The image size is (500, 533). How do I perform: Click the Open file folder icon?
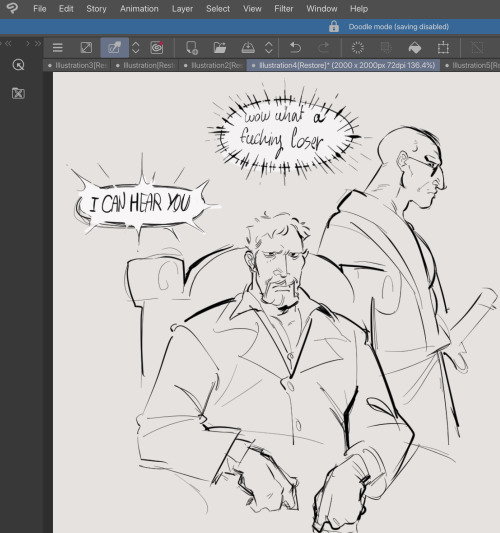(x=220, y=48)
